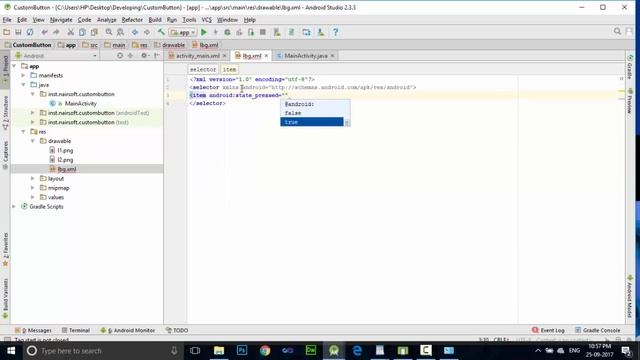The width and height of the screenshot is (640, 360).
Task: Open the Event Log tool window
Action: tap(548, 330)
